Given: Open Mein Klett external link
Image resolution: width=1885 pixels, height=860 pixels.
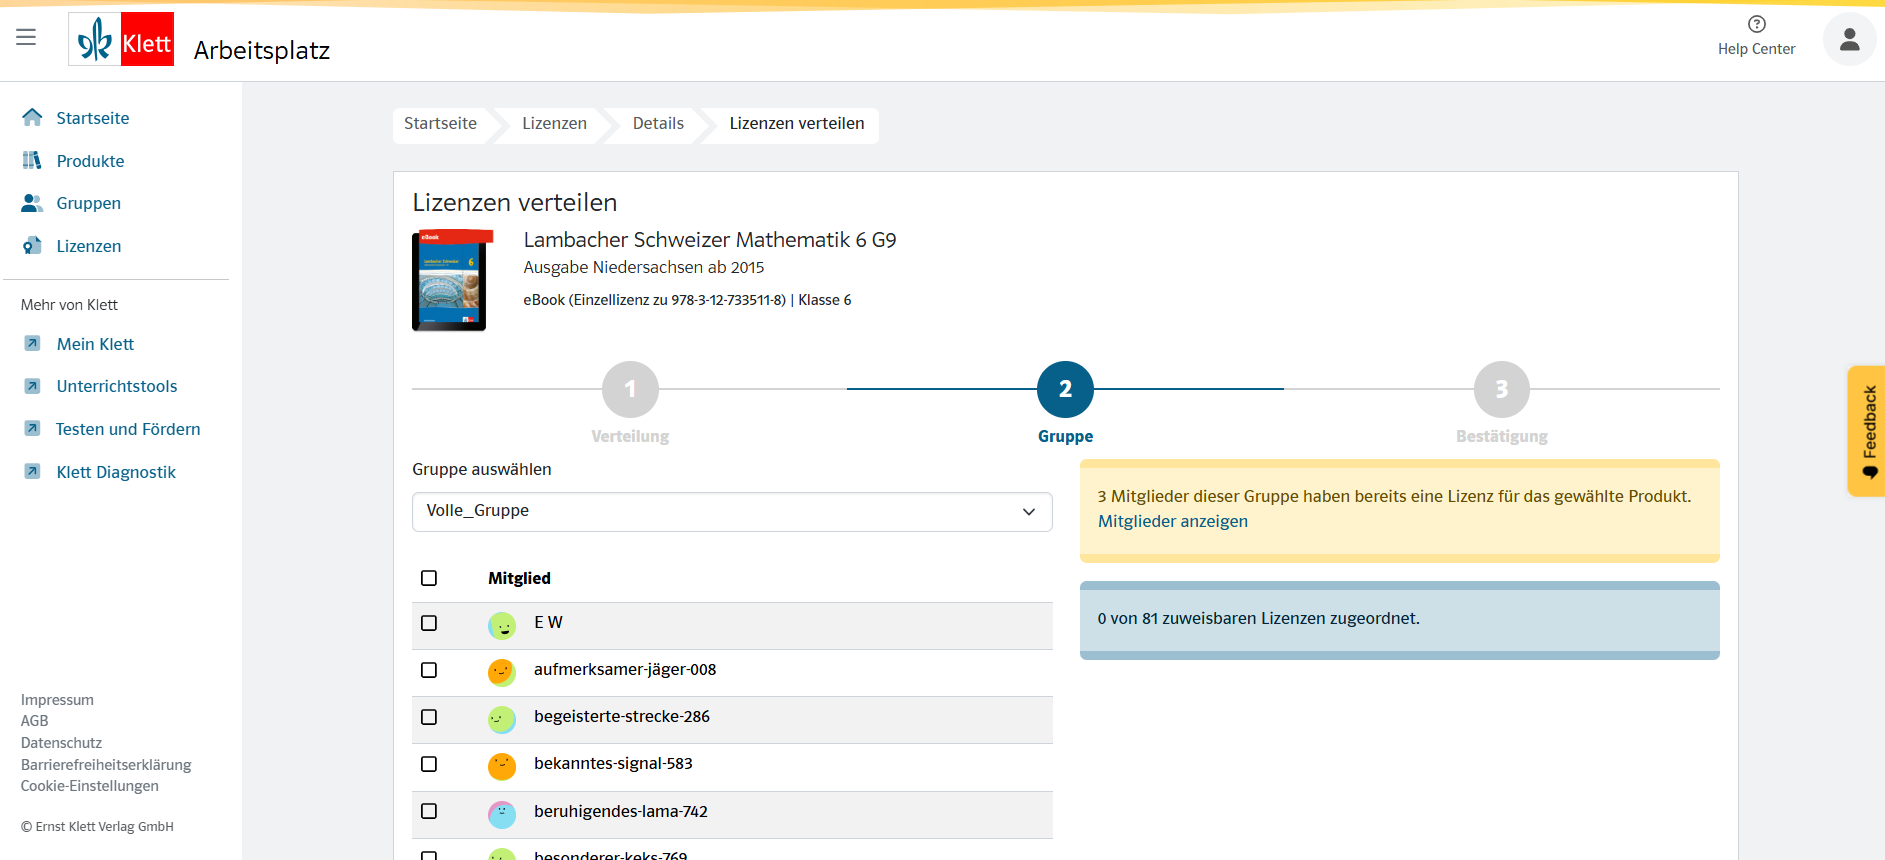Looking at the screenshot, I should point(95,344).
